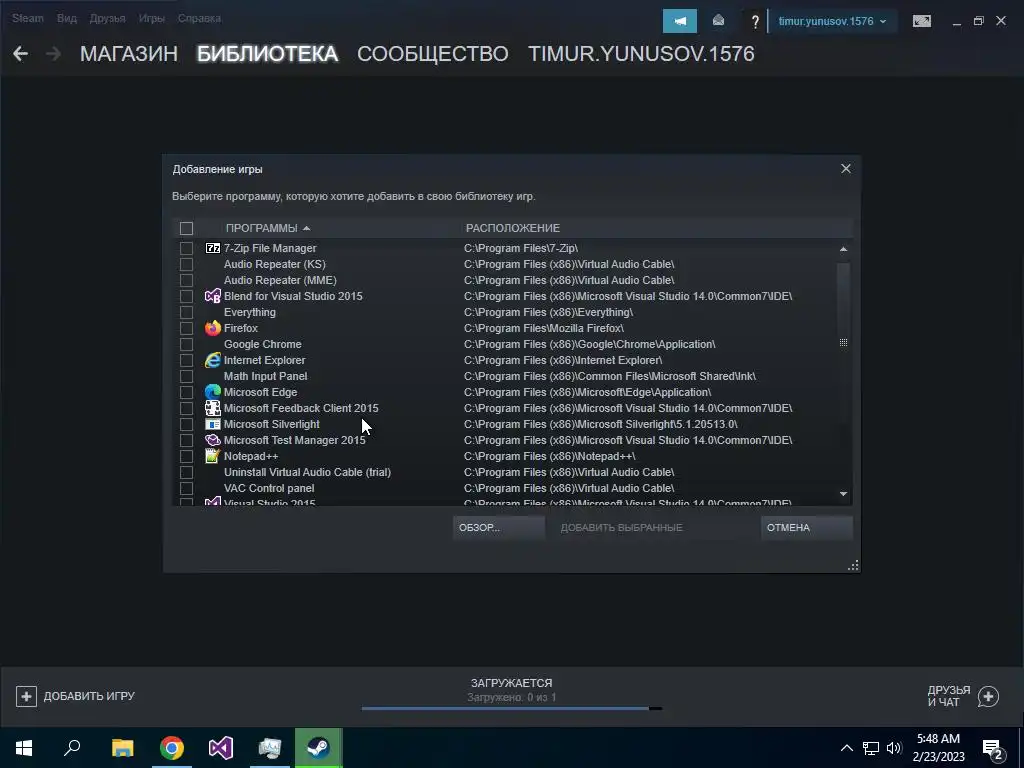The height and width of the screenshot is (768, 1024).
Task: Go back with the left arrow
Action: pyautogui.click(x=21, y=54)
